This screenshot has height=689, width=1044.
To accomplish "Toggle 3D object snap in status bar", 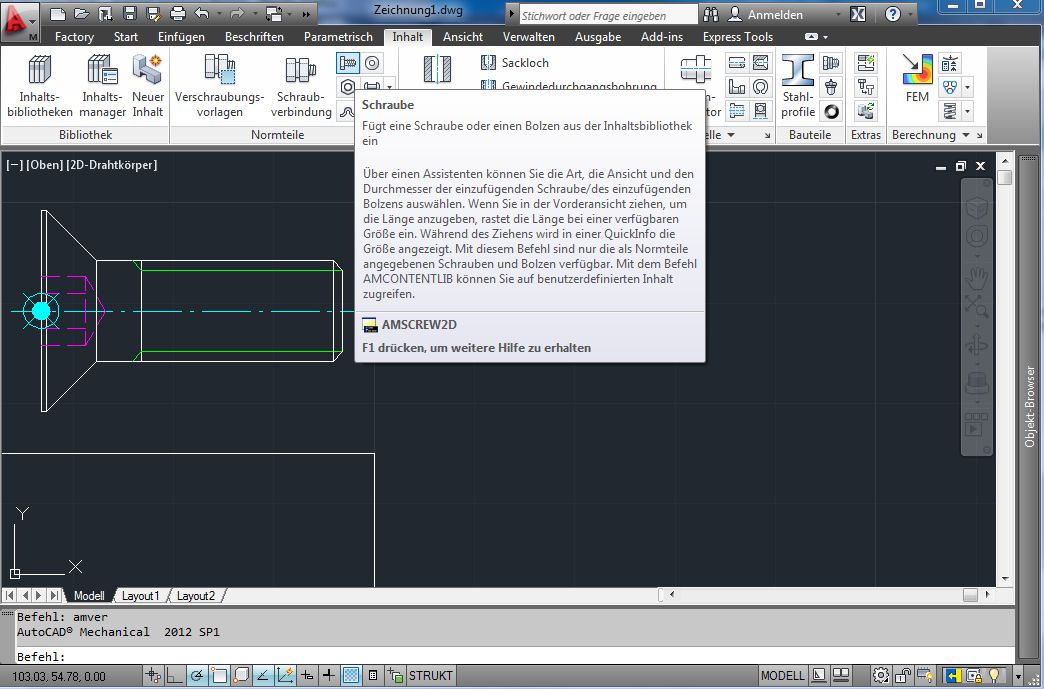I will (241, 676).
